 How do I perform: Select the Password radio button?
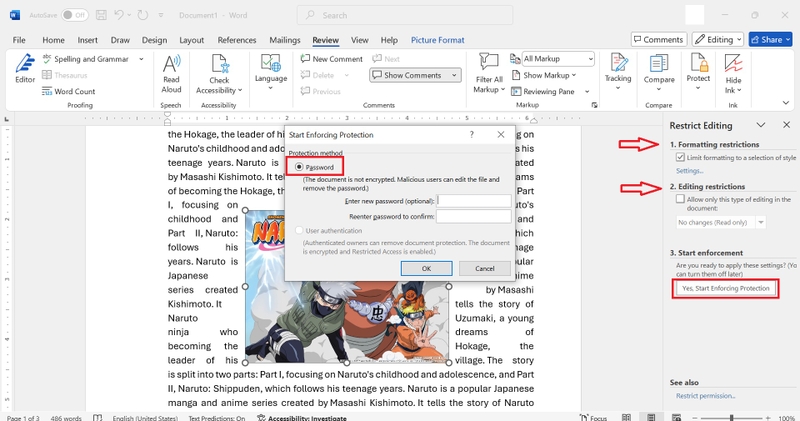(299, 167)
